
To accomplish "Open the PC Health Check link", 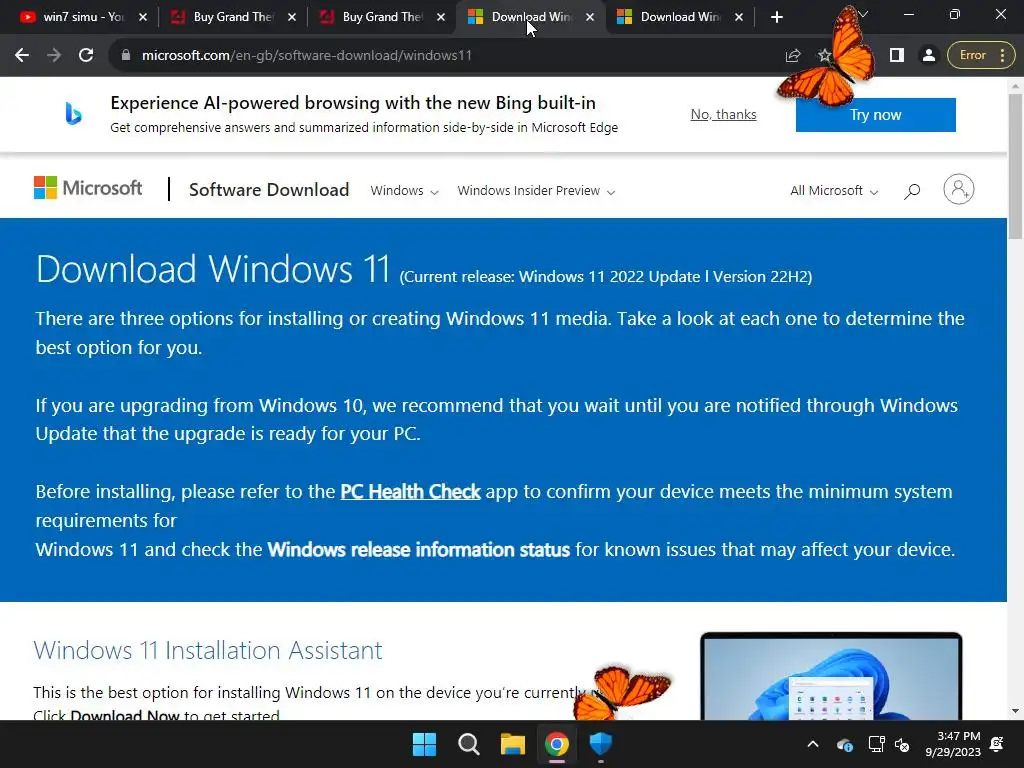I will (x=410, y=492).
